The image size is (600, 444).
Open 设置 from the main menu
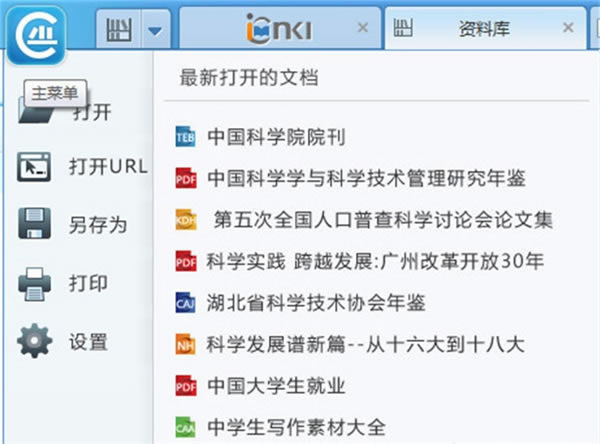coord(88,342)
